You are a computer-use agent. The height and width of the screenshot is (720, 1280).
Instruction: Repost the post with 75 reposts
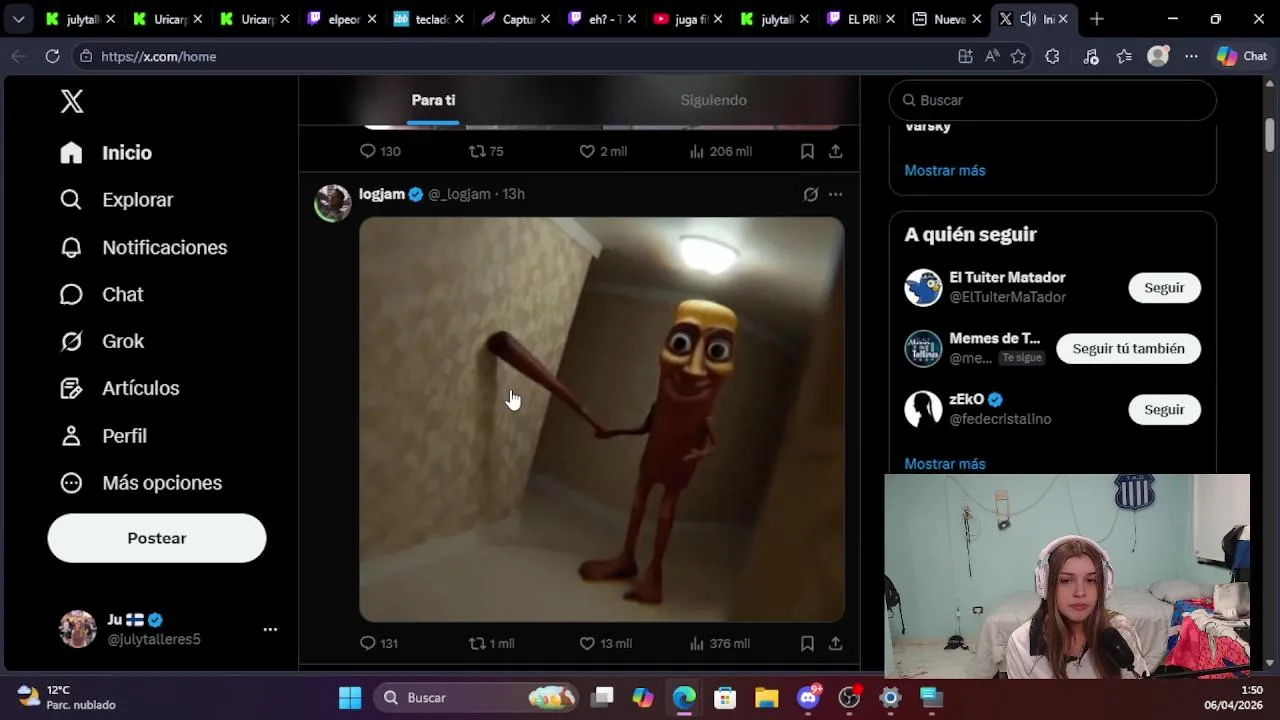486,151
